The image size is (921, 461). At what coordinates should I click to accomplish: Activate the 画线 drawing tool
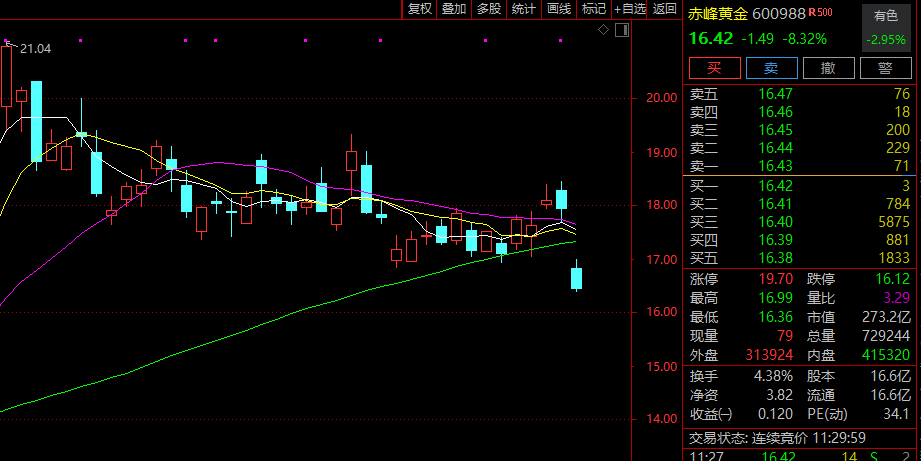pos(559,9)
